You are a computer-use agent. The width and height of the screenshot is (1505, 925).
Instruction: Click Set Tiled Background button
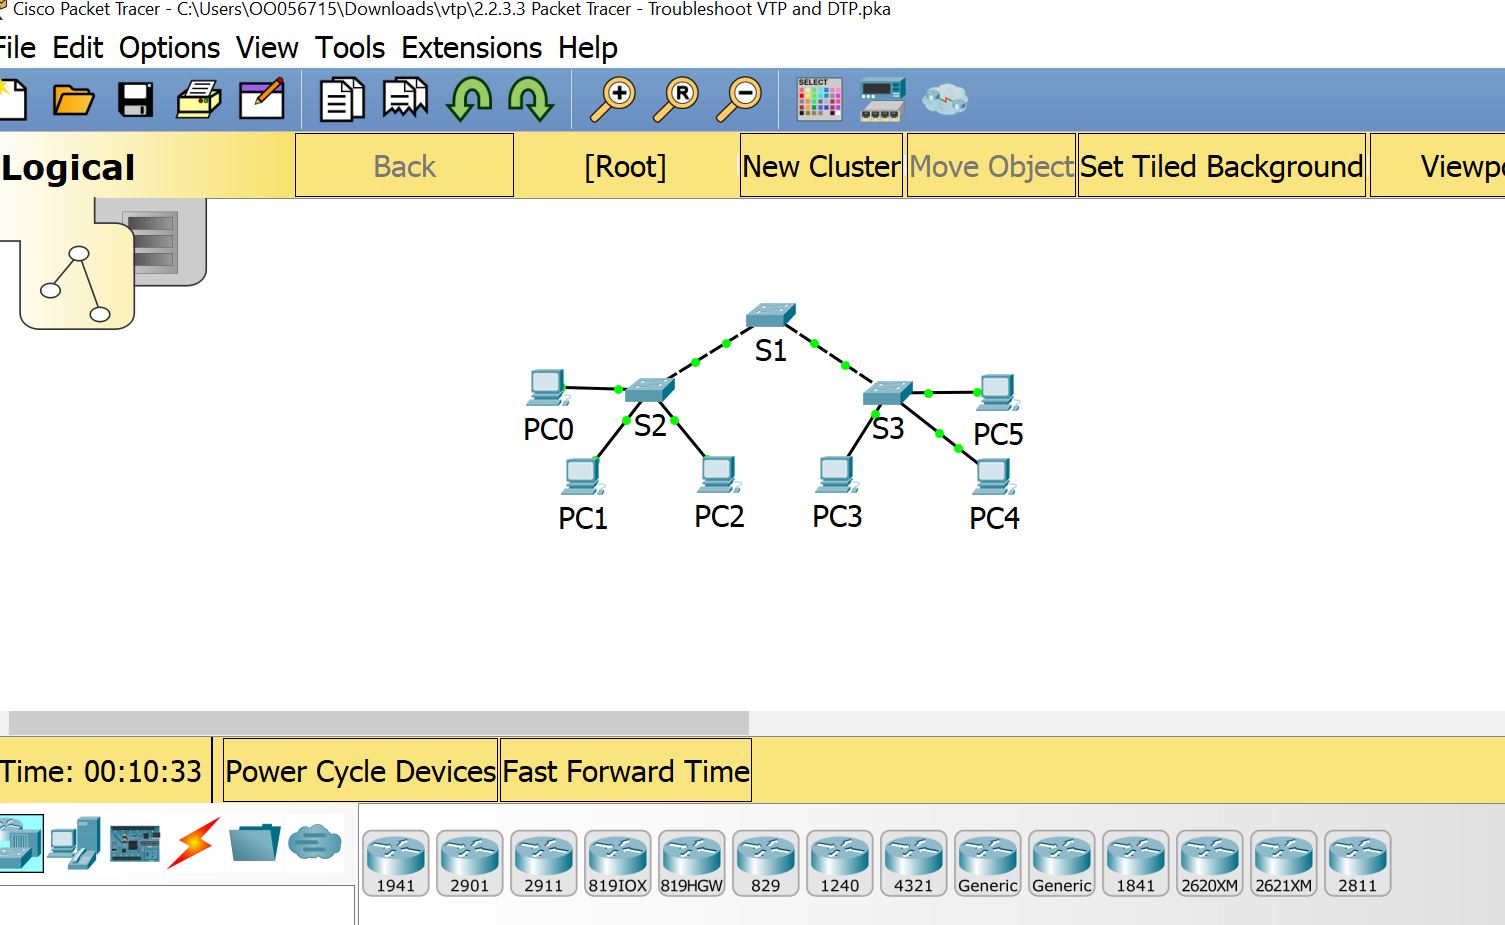click(1222, 166)
